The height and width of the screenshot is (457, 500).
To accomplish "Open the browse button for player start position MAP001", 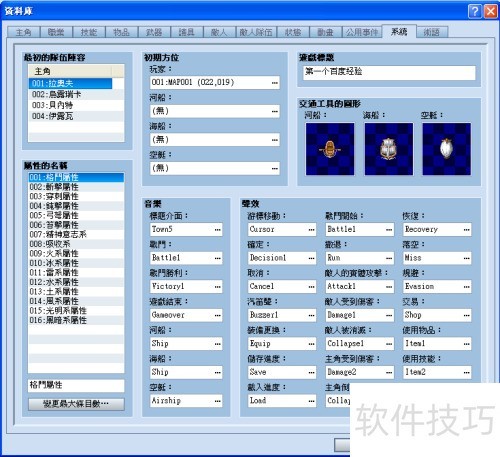I will click(275, 83).
